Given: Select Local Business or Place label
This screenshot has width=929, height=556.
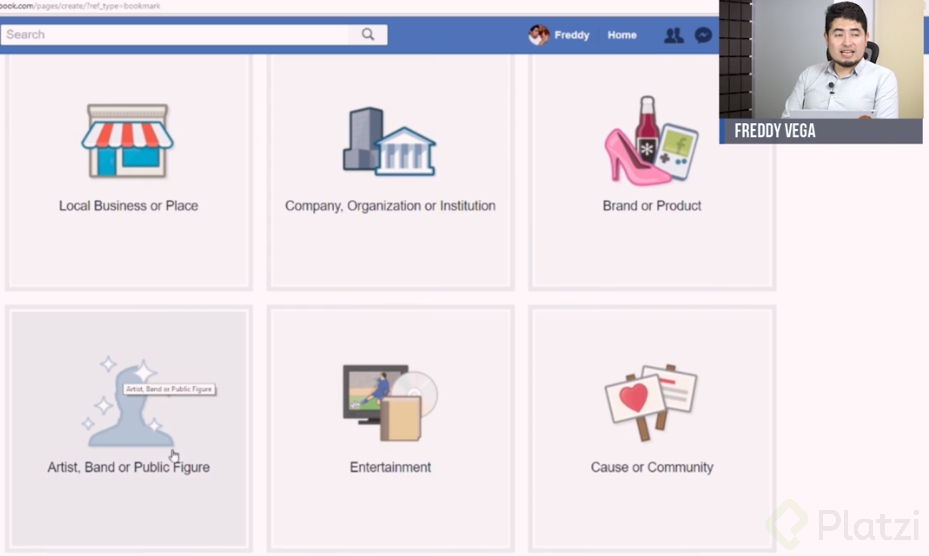Looking at the screenshot, I should coord(129,206).
